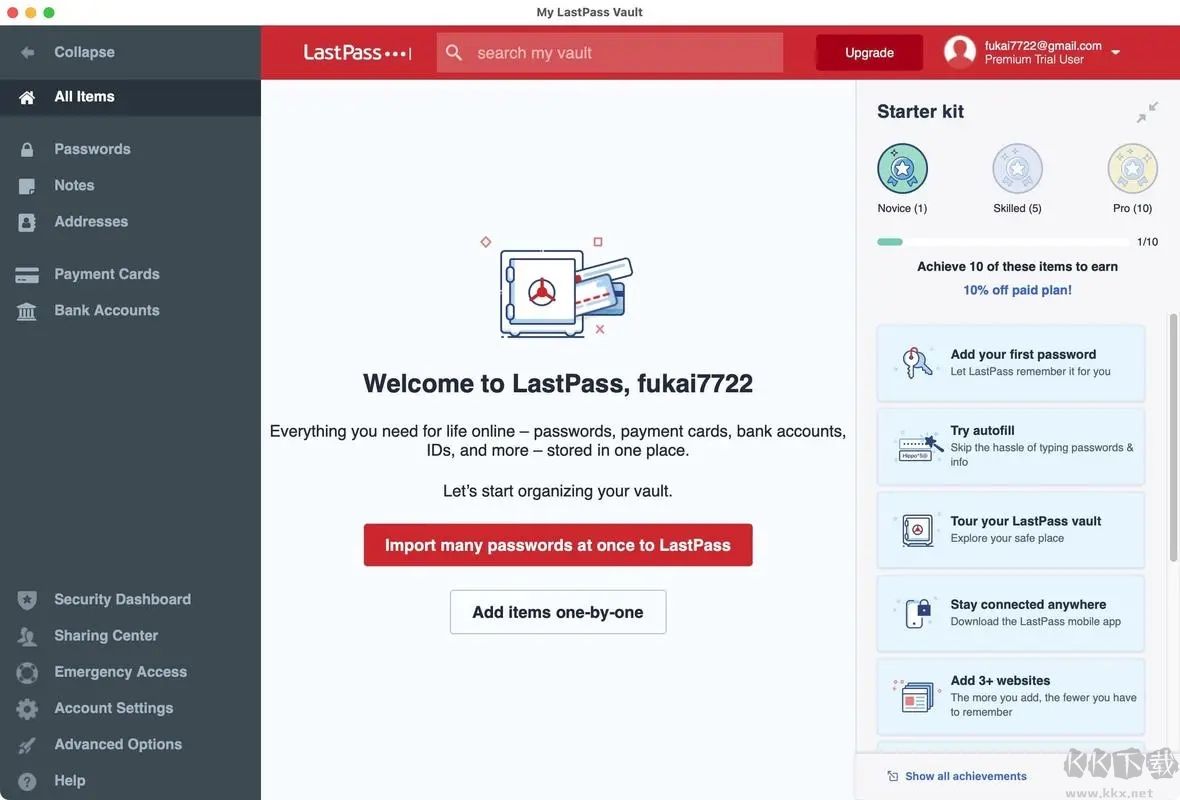Image resolution: width=1180 pixels, height=800 pixels.
Task: Click the starter kit 1/10 progress bar
Action: point(1003,242)
